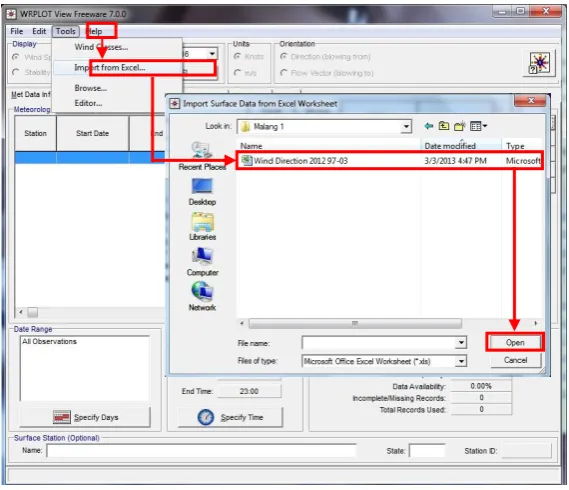569x490 pixels.
Task: Go back using the green arrow icon
Action: point(429,126)
